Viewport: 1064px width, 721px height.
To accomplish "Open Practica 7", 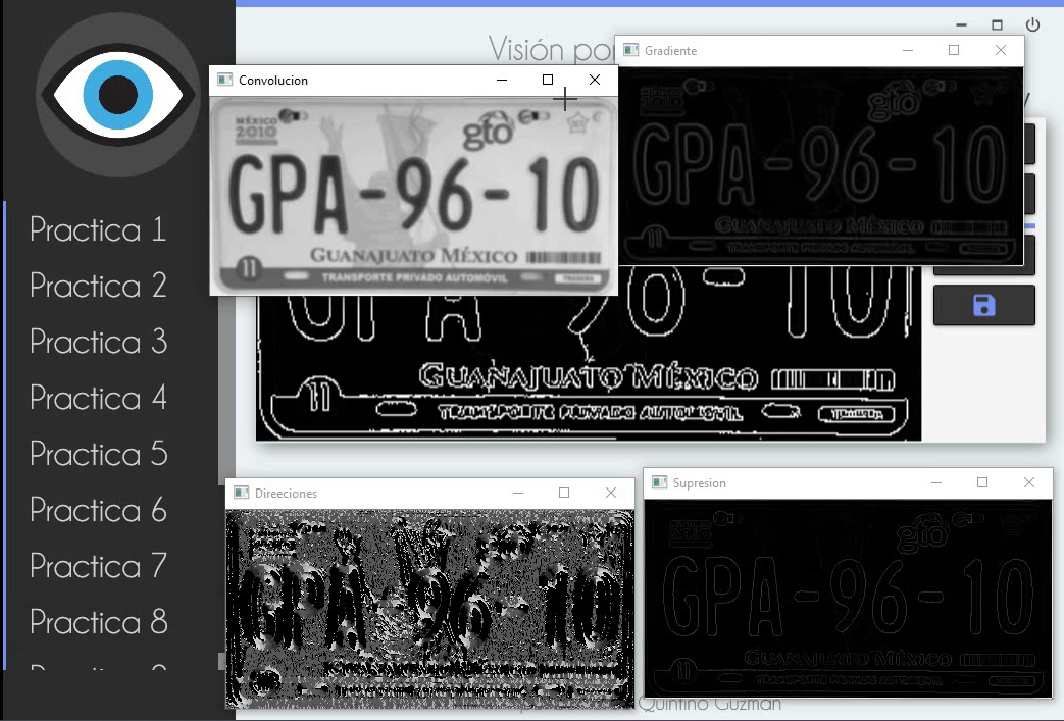I will coord(98,566).
